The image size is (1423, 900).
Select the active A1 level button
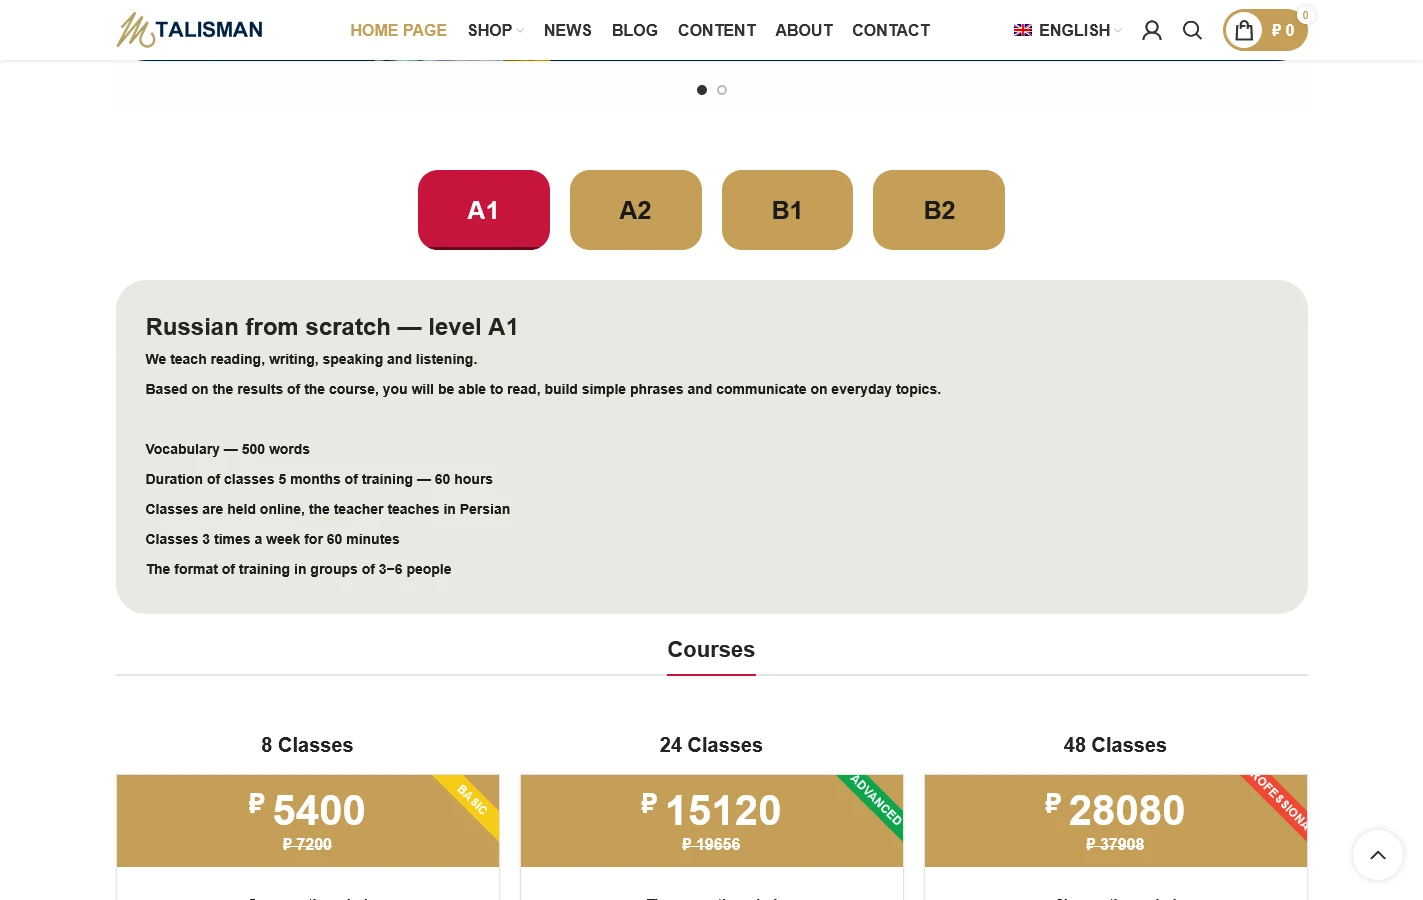(483, 210)
